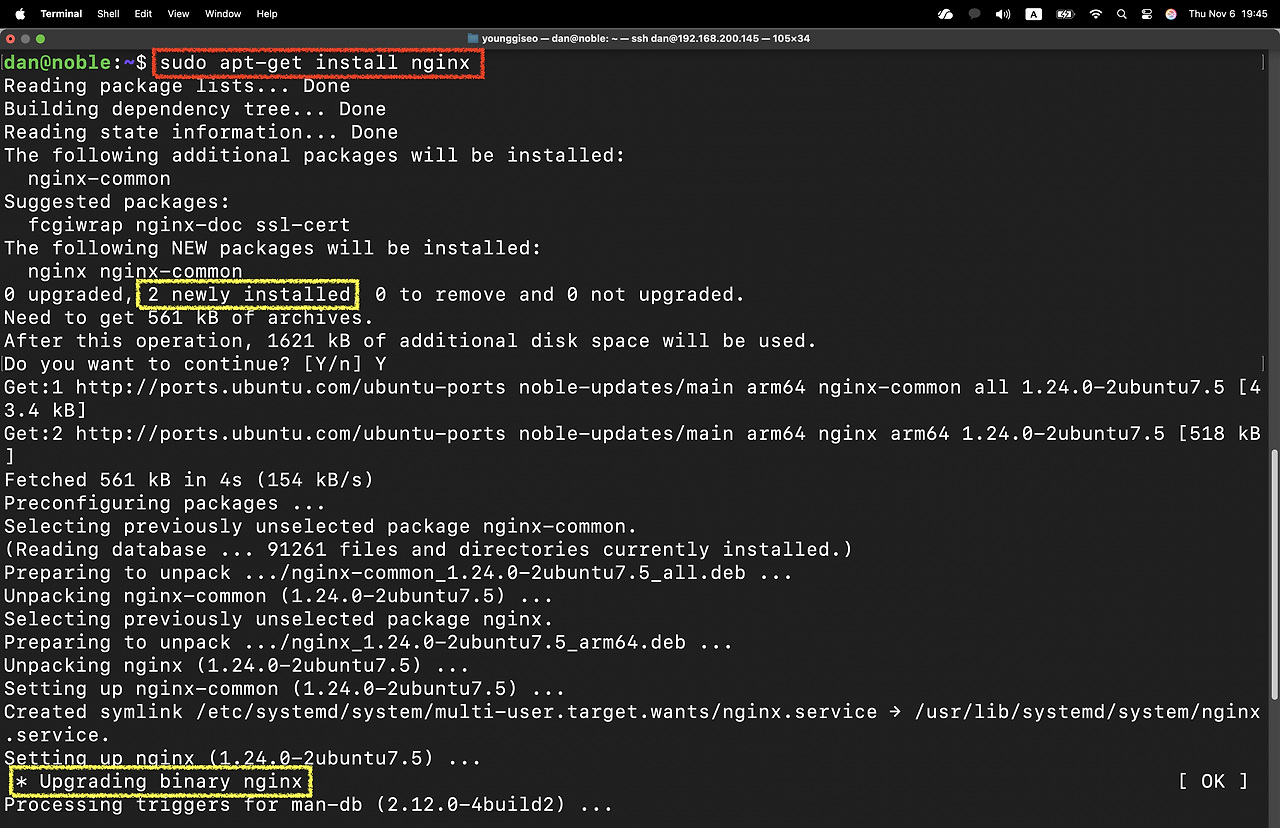Click 'The following additional packages' line

coord(315,155)
